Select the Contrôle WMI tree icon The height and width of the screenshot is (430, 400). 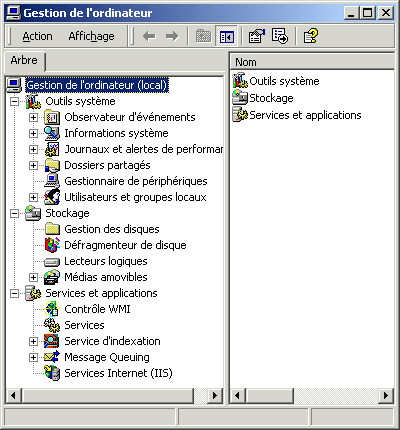[x=52, y=309]
